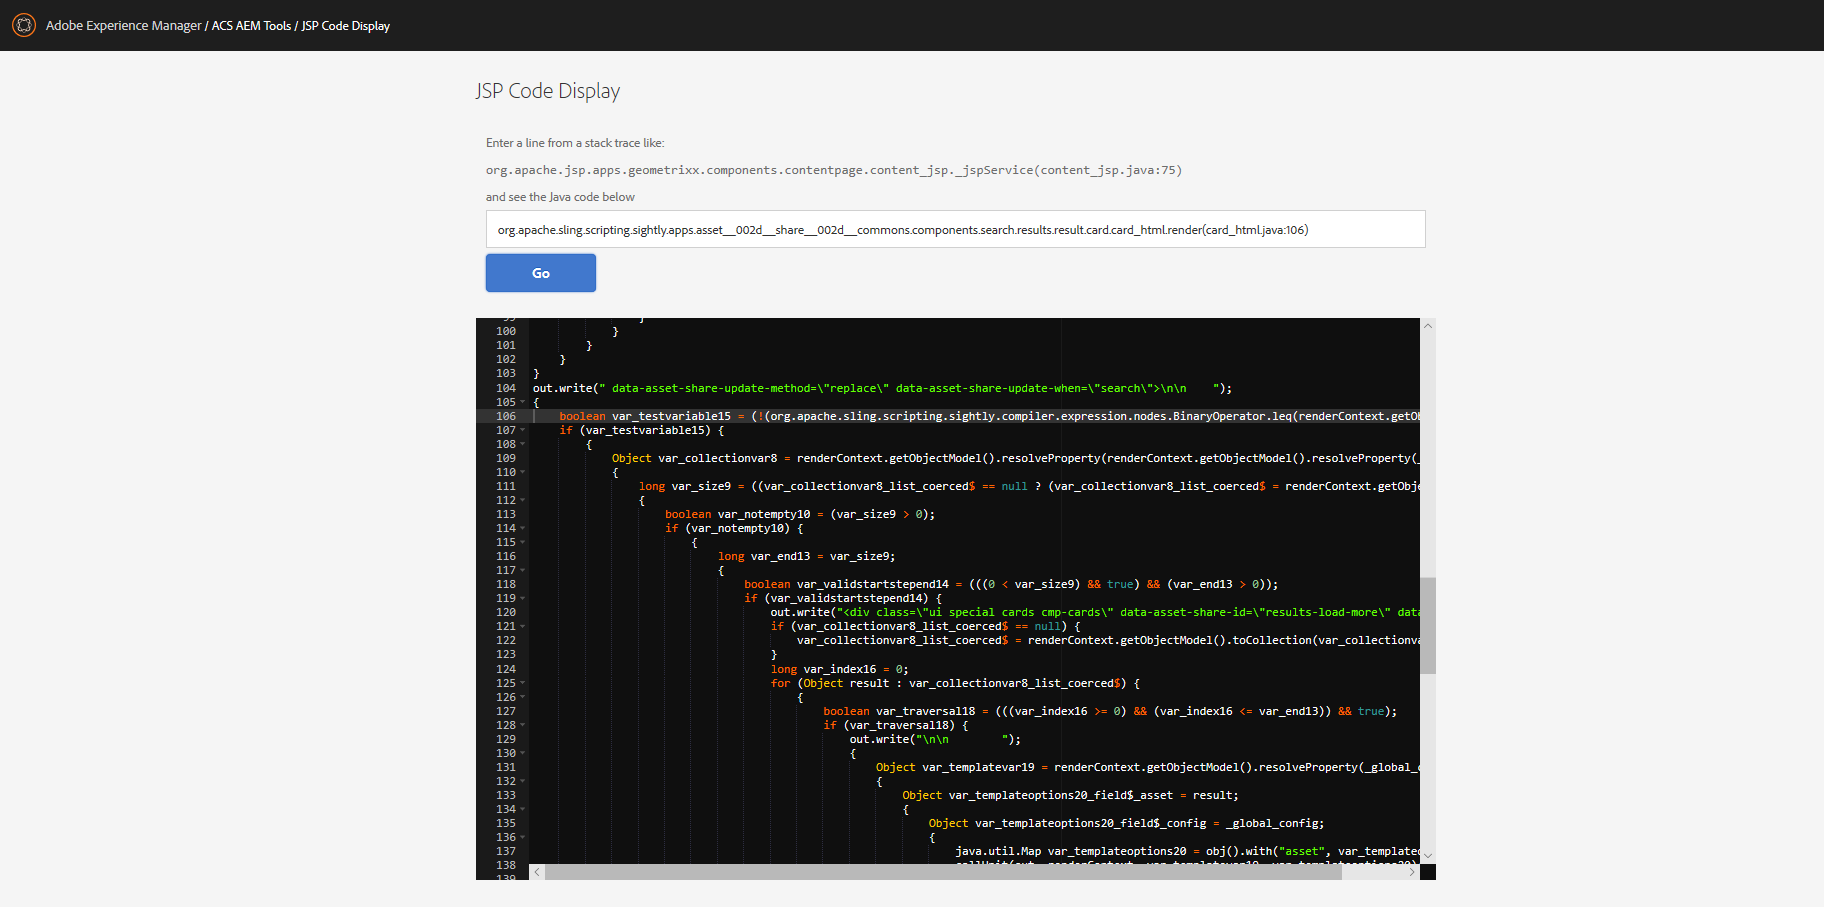Collapse the code block at line 105
The height and width of the screenshot is (907, 1824).
(522, 402)
